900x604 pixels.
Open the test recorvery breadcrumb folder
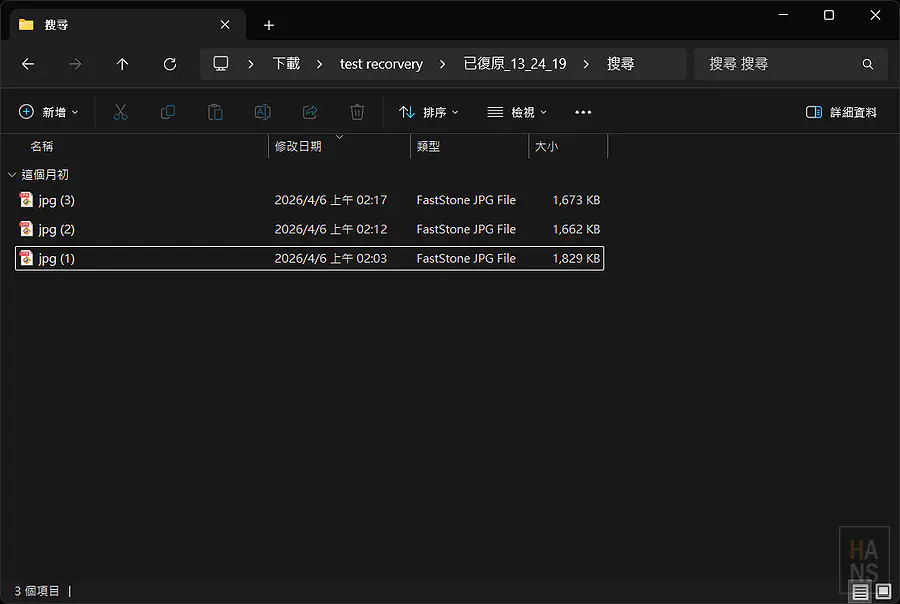pyautogui.click(x=381, y=64)
